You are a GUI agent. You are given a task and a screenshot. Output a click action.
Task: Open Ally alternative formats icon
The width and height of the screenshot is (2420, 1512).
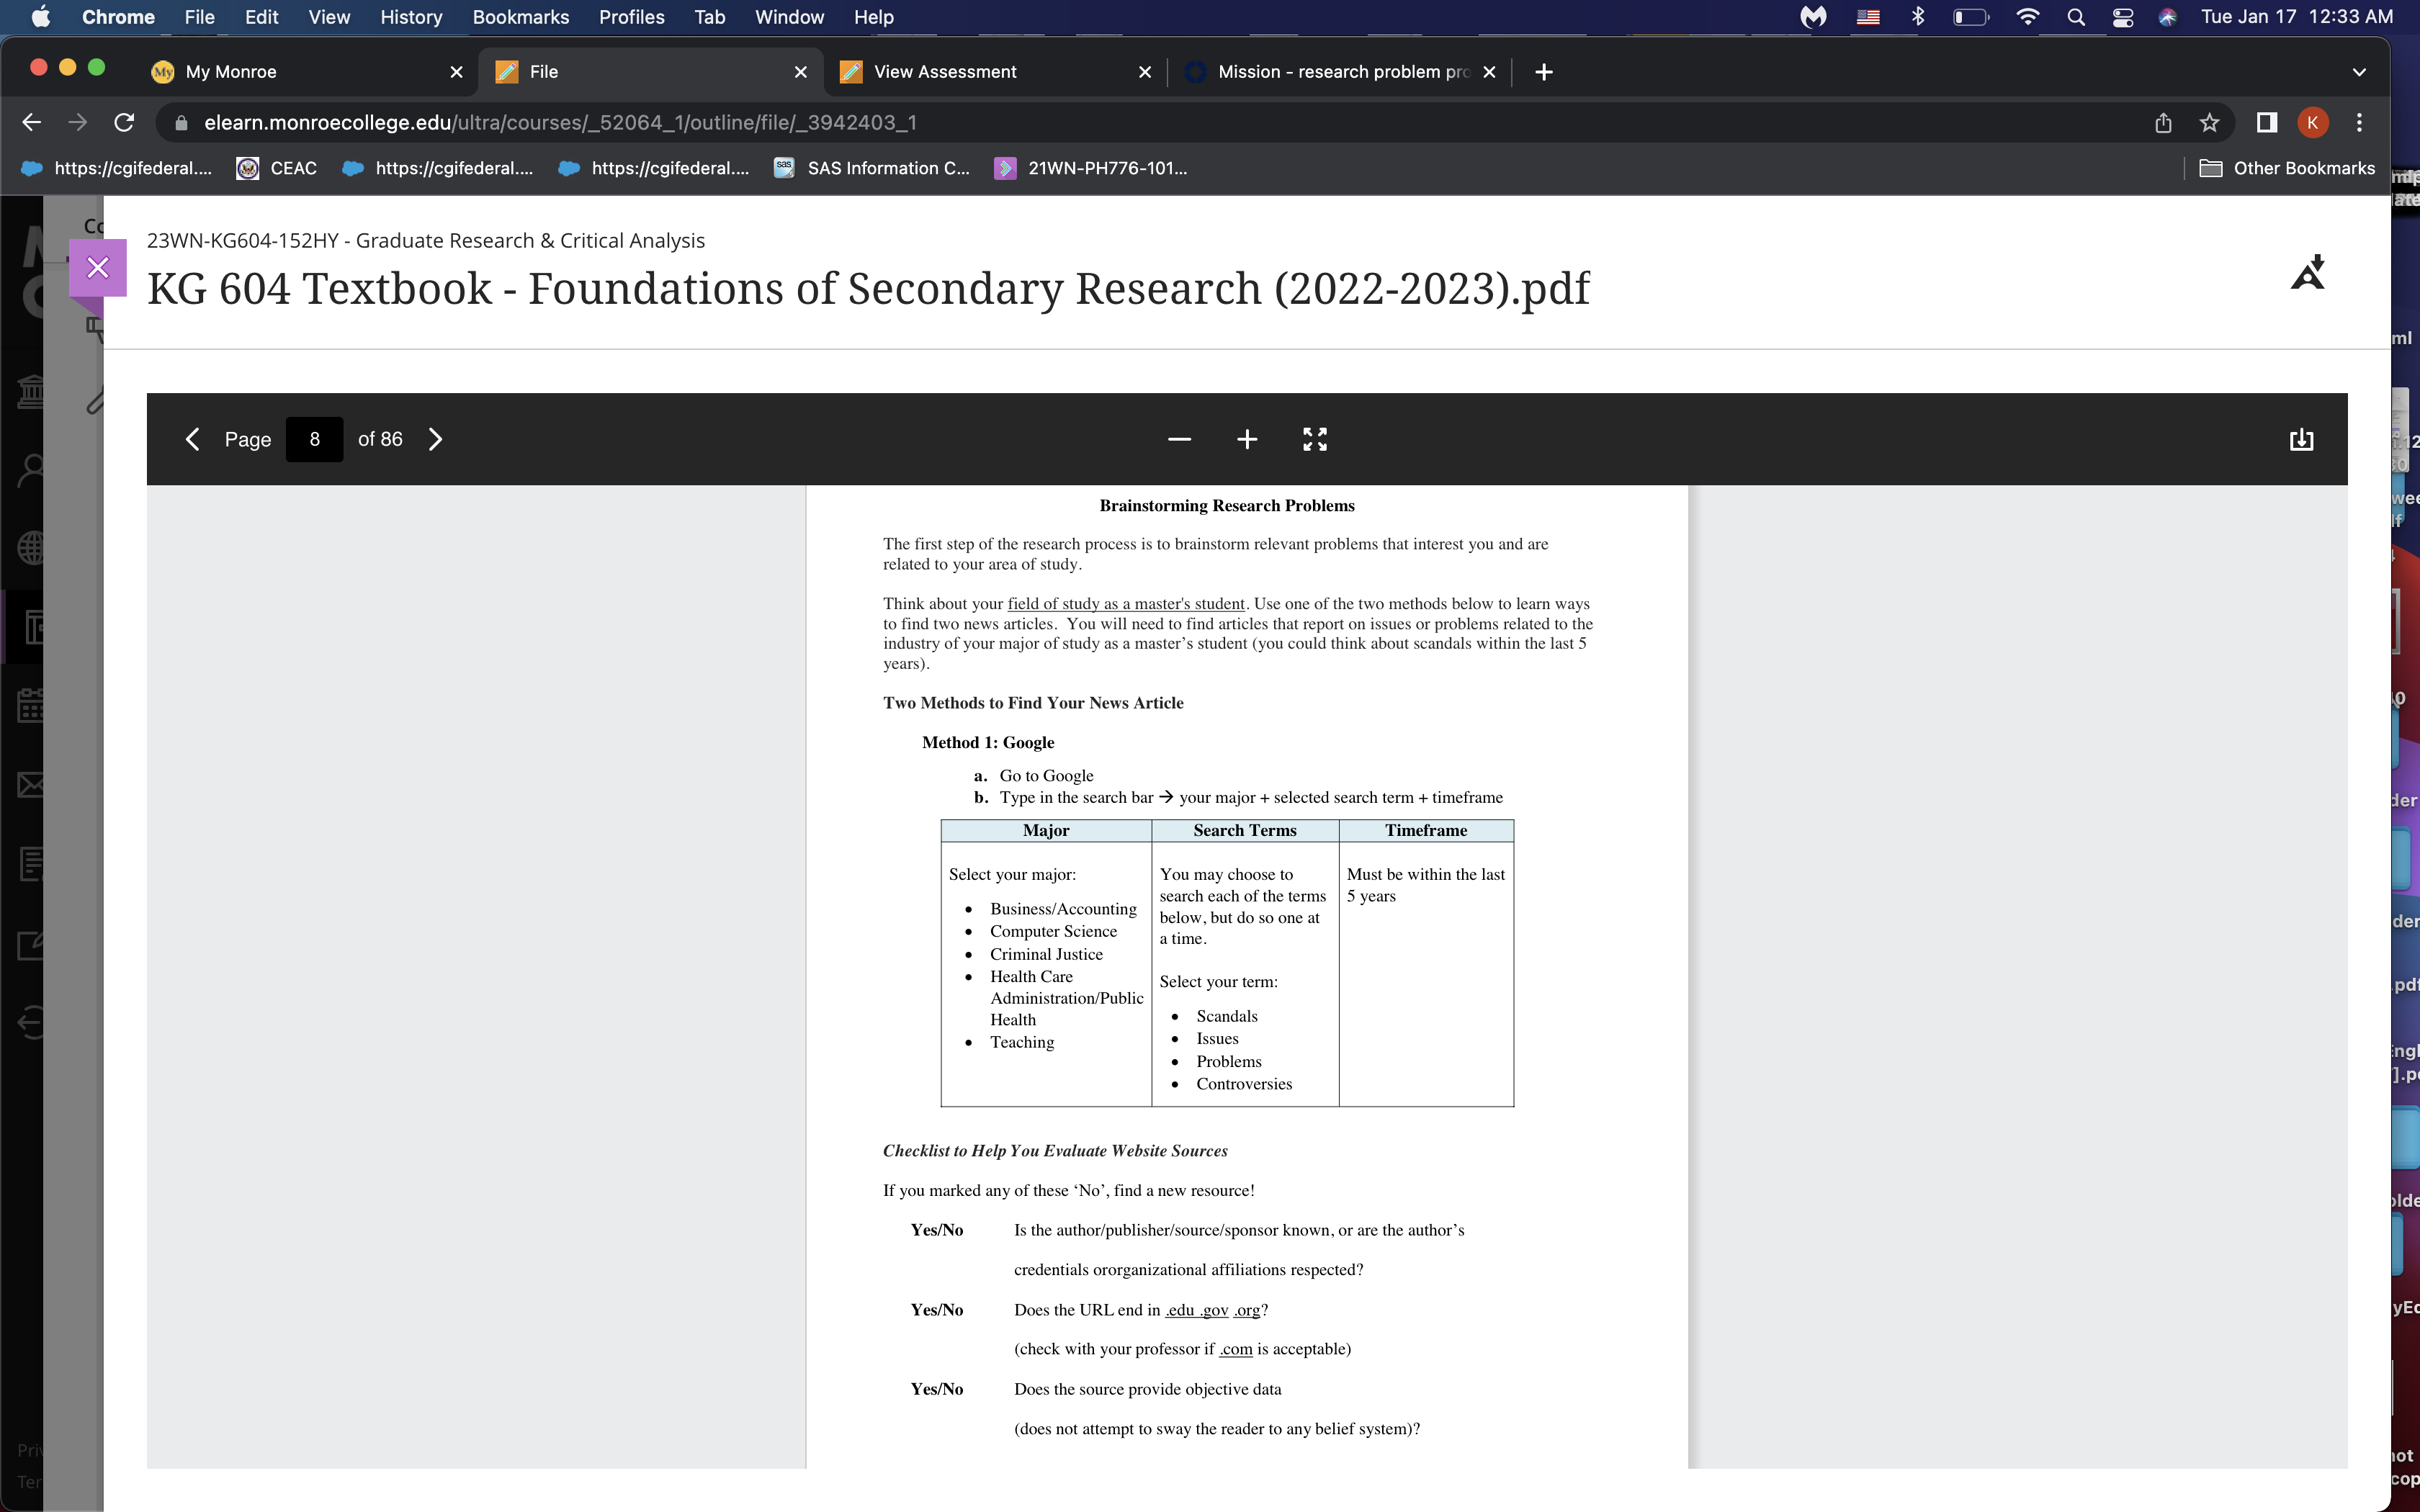pyautogui.click(x=2308, y=272)
